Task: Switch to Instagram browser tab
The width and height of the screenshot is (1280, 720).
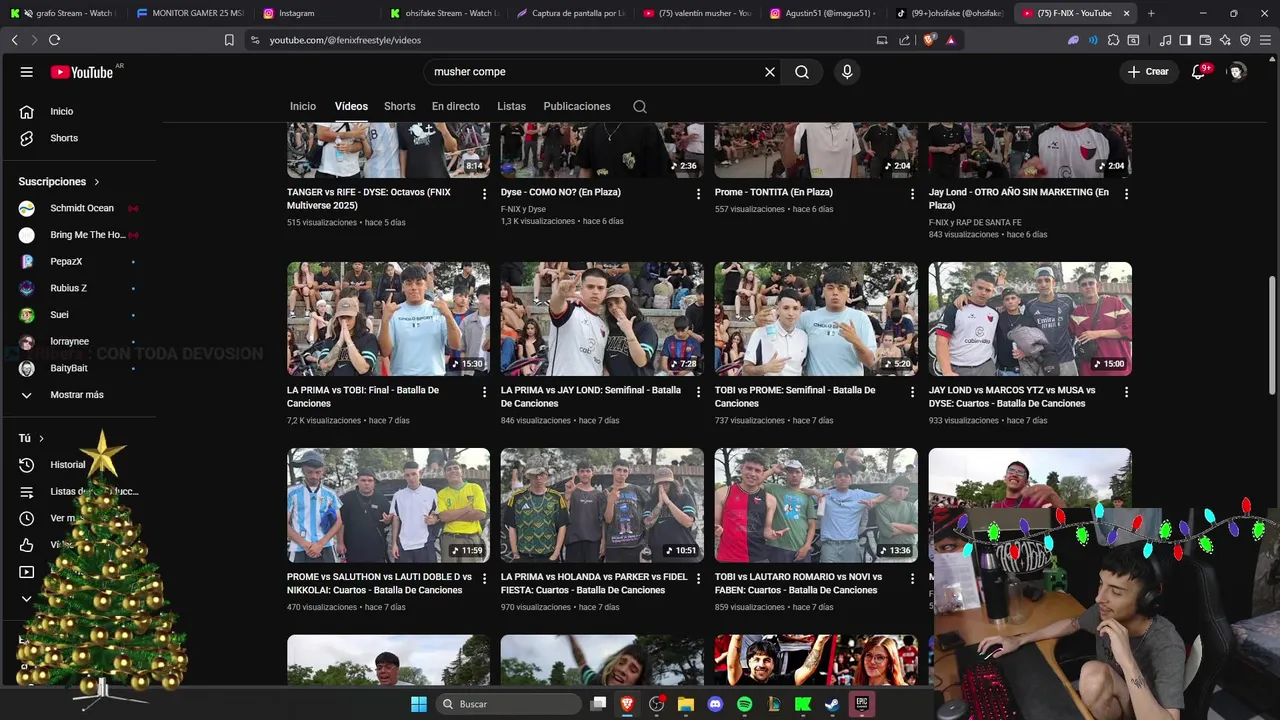Action: point(315,13)
